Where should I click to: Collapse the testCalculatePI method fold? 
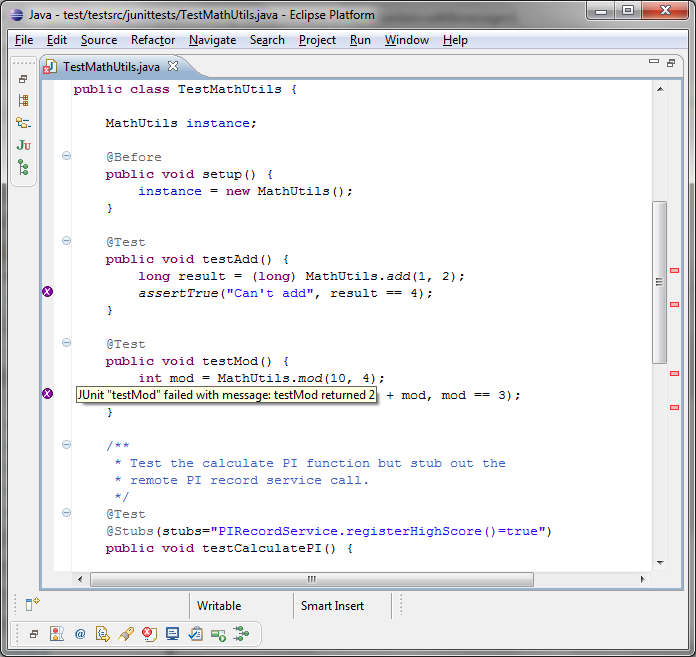[x=66, y=513]
